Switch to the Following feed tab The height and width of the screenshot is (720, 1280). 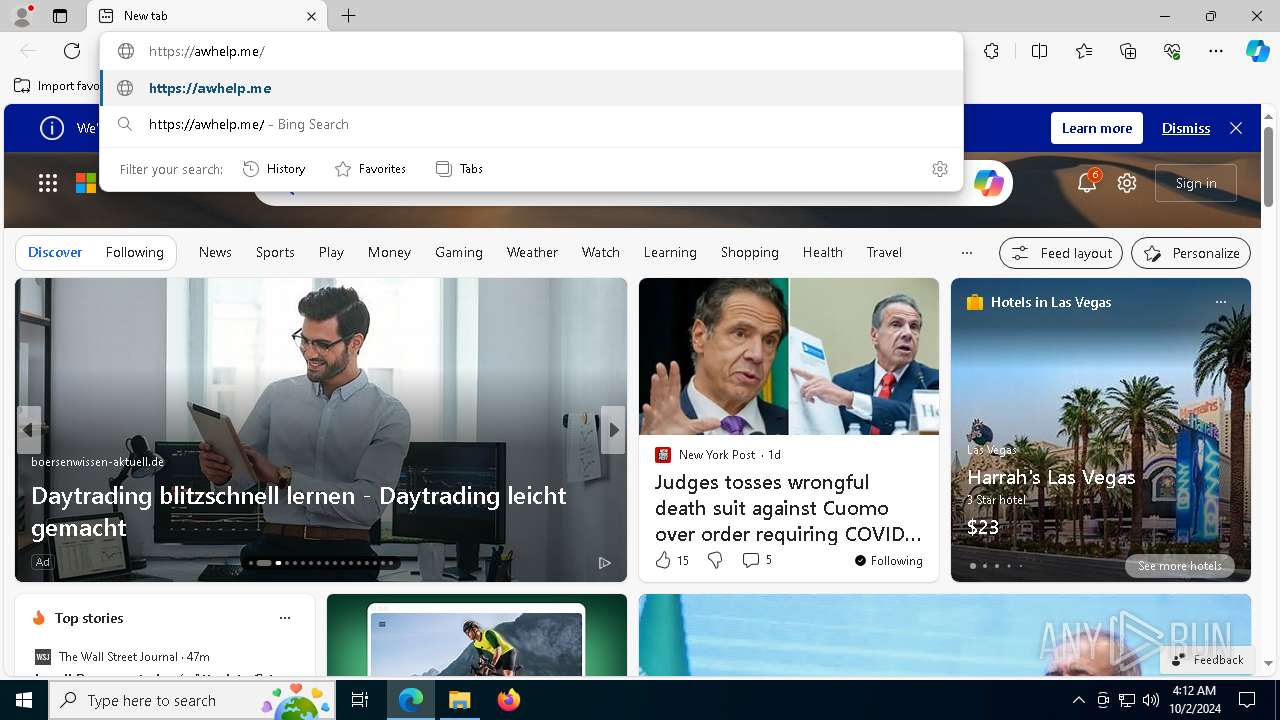[x=134, y=252]
